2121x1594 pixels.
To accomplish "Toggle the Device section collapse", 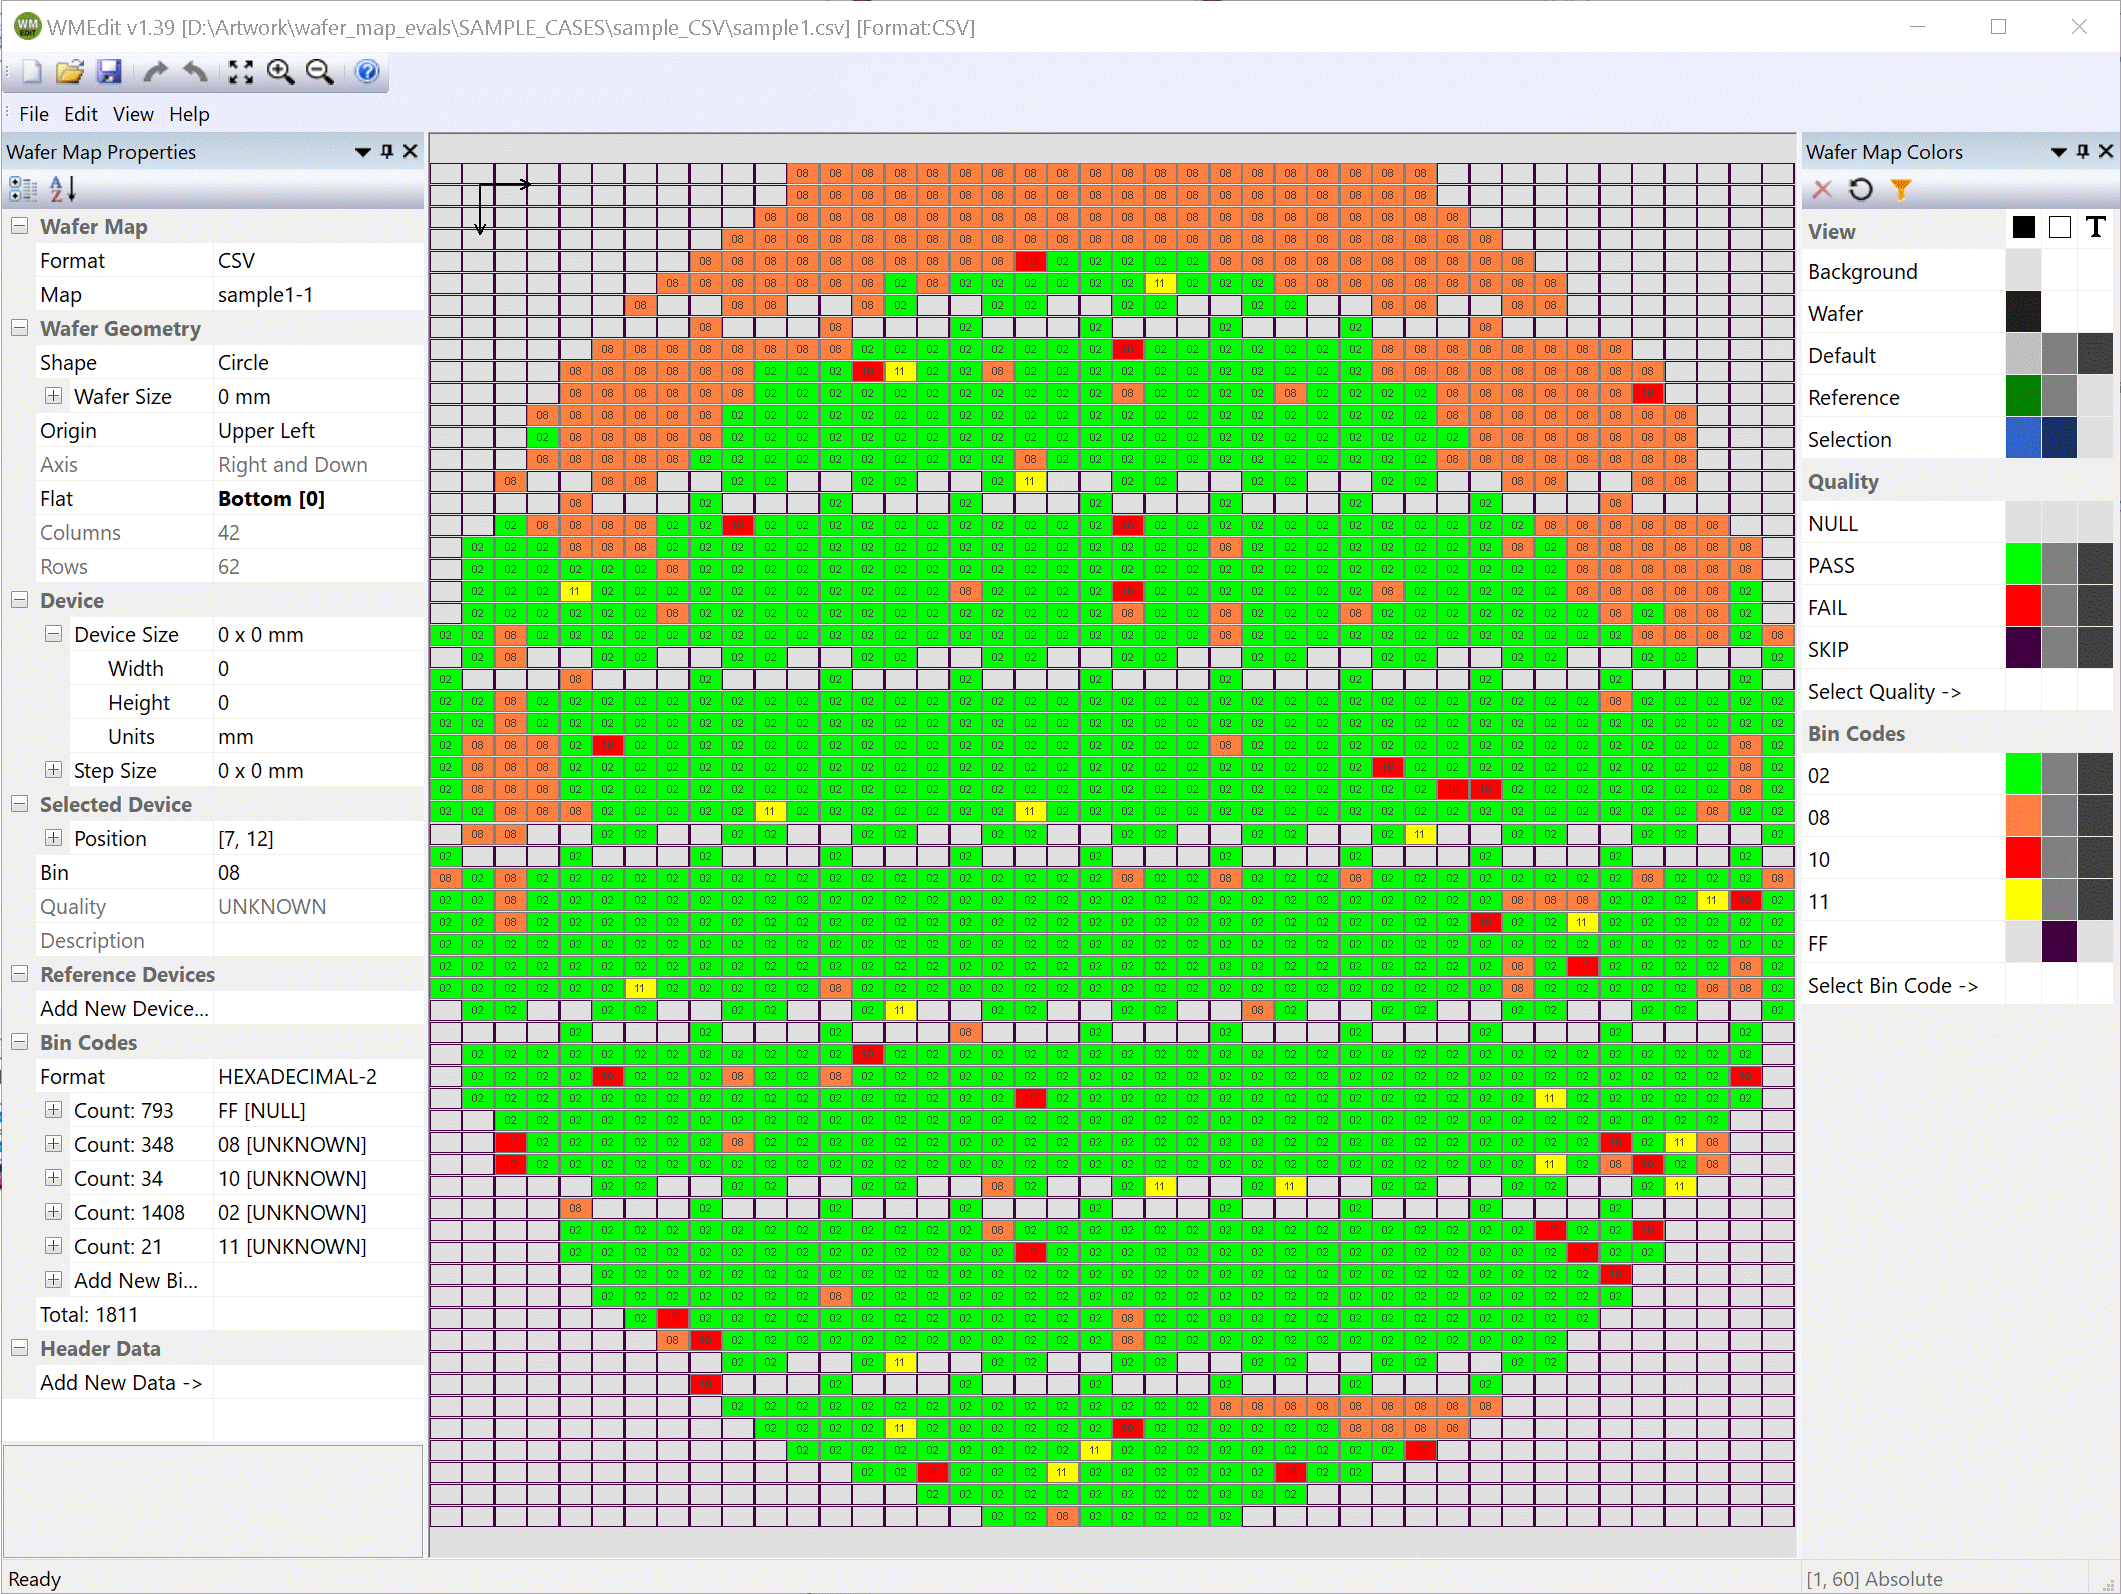I will (18, 599).
